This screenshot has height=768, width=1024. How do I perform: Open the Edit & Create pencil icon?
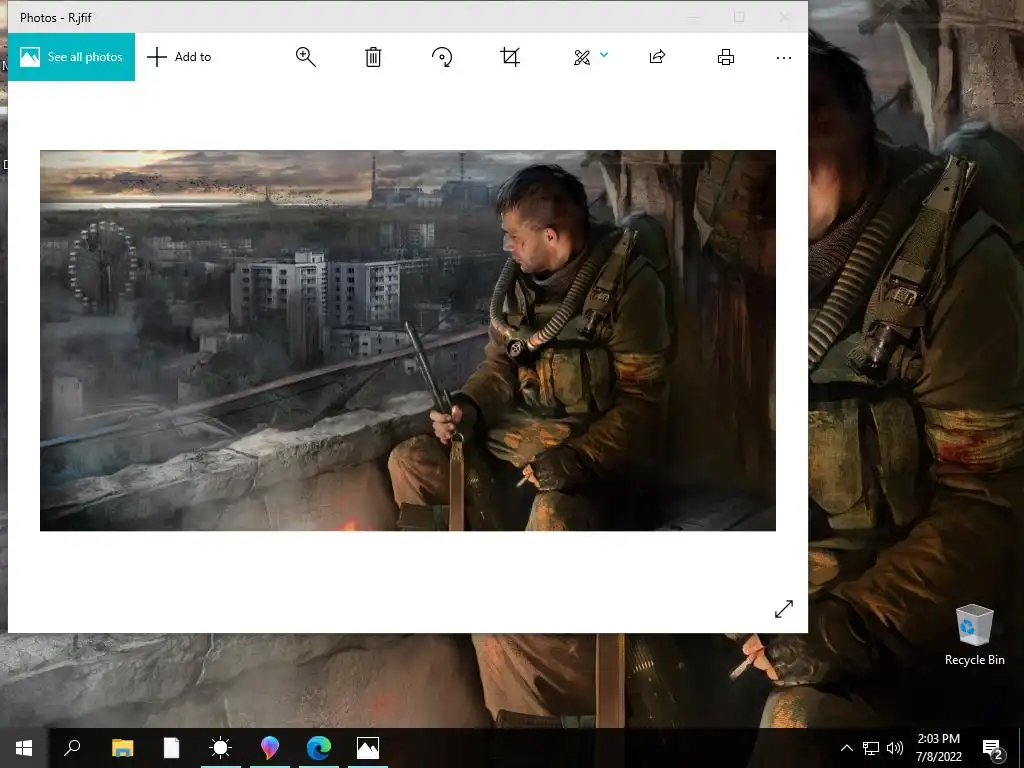click(x=581, y=57)
